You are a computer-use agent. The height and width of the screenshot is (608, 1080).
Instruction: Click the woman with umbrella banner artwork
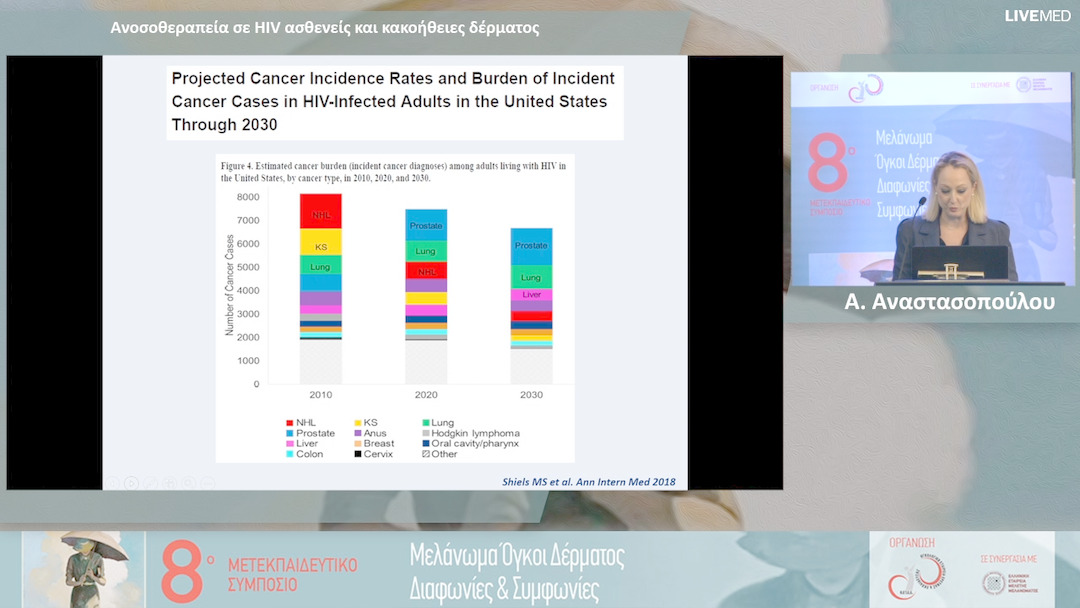tap(83, 568)
